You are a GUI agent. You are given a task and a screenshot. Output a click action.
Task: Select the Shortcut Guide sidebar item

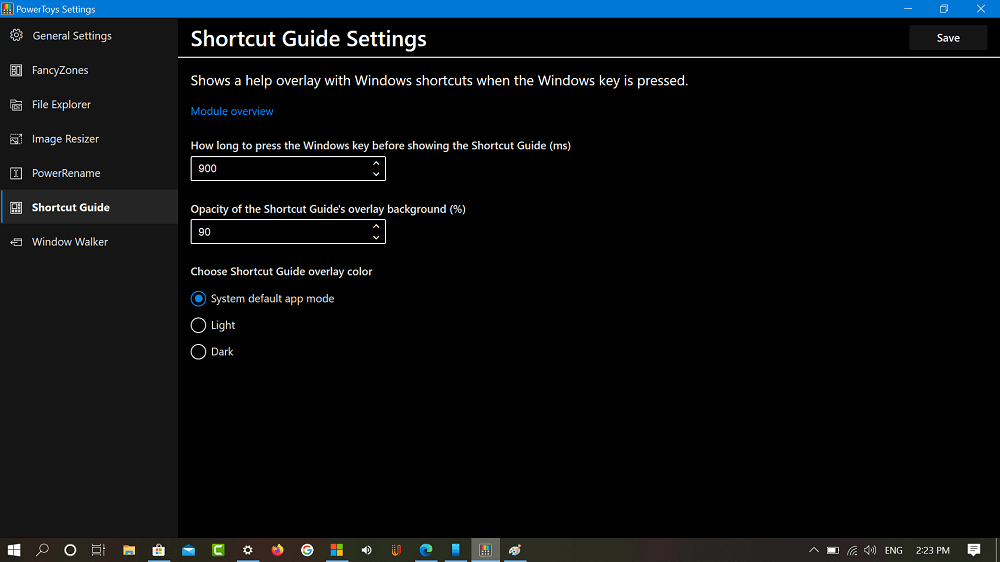coord(89,207)
